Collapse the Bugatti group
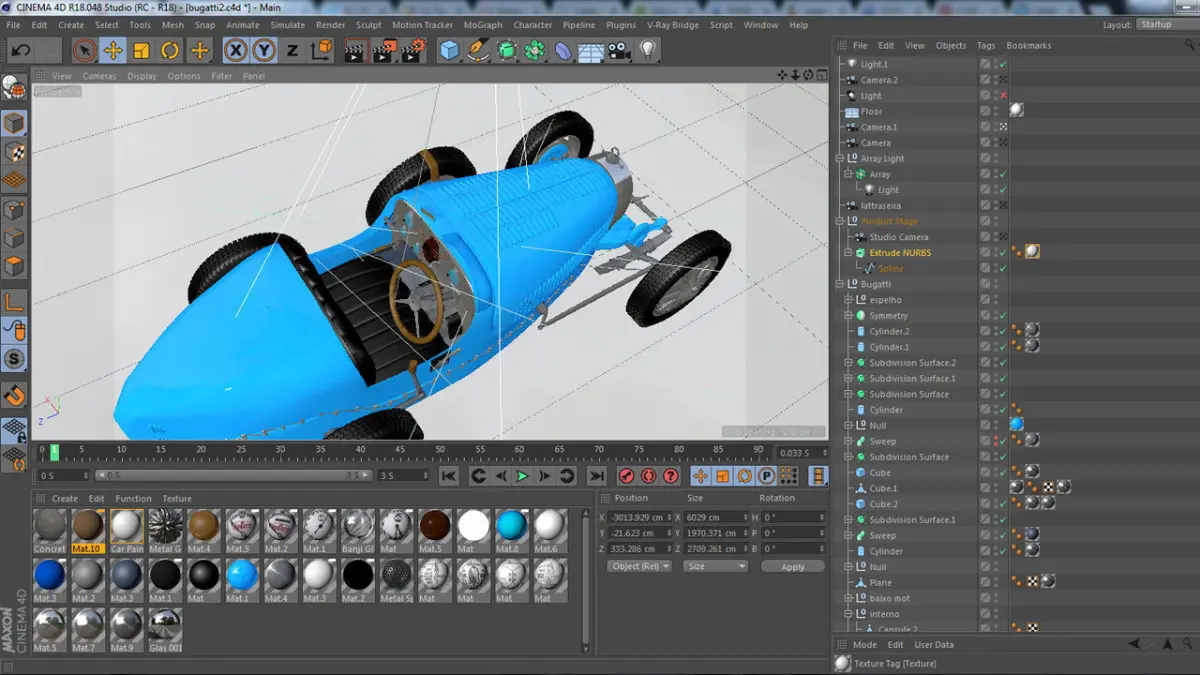Screen dimensions: 1200x675 pyautogui.click(x=840, y=284)
